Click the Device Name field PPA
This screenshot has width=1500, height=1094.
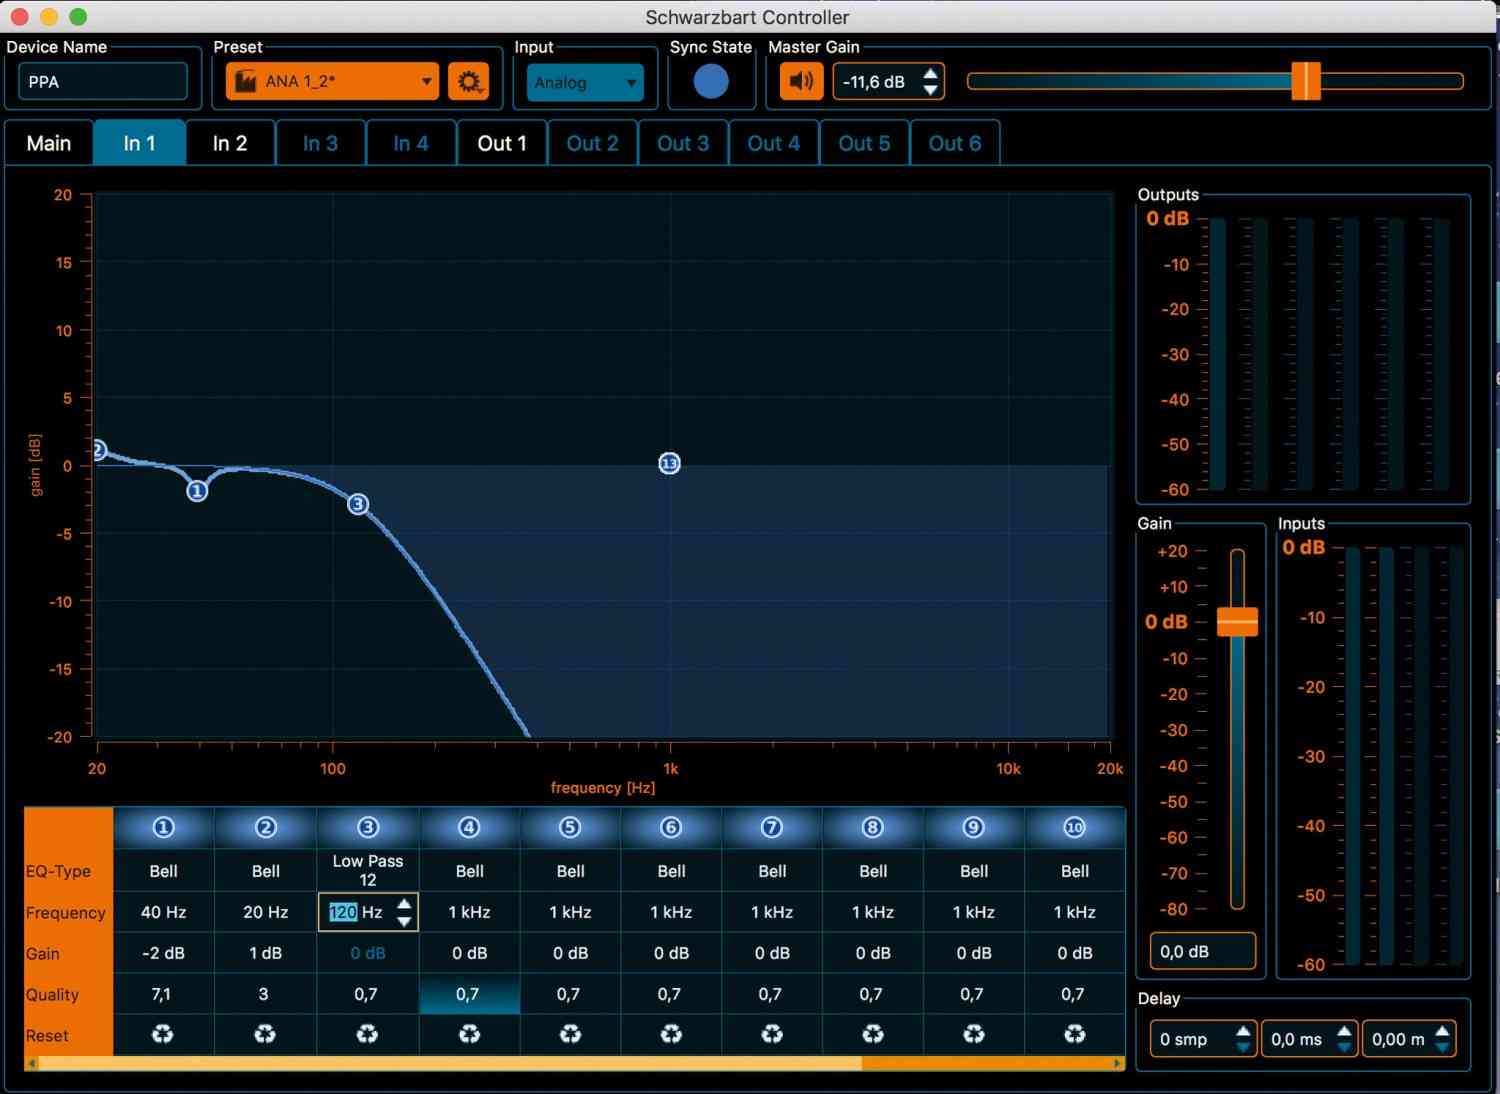[103, 82]
